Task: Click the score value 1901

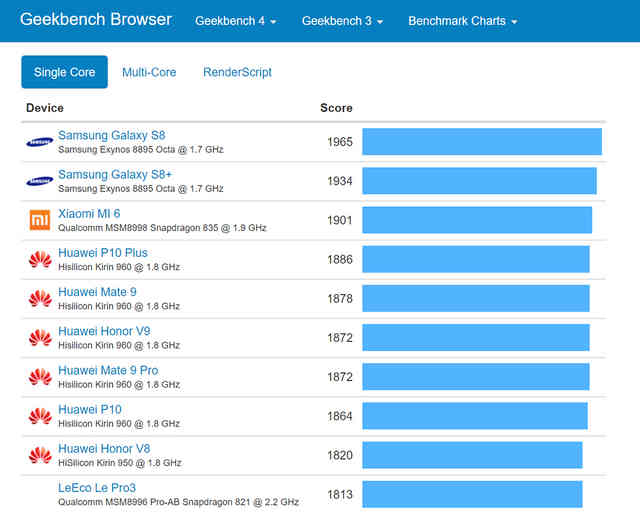Action: (340, 220)
